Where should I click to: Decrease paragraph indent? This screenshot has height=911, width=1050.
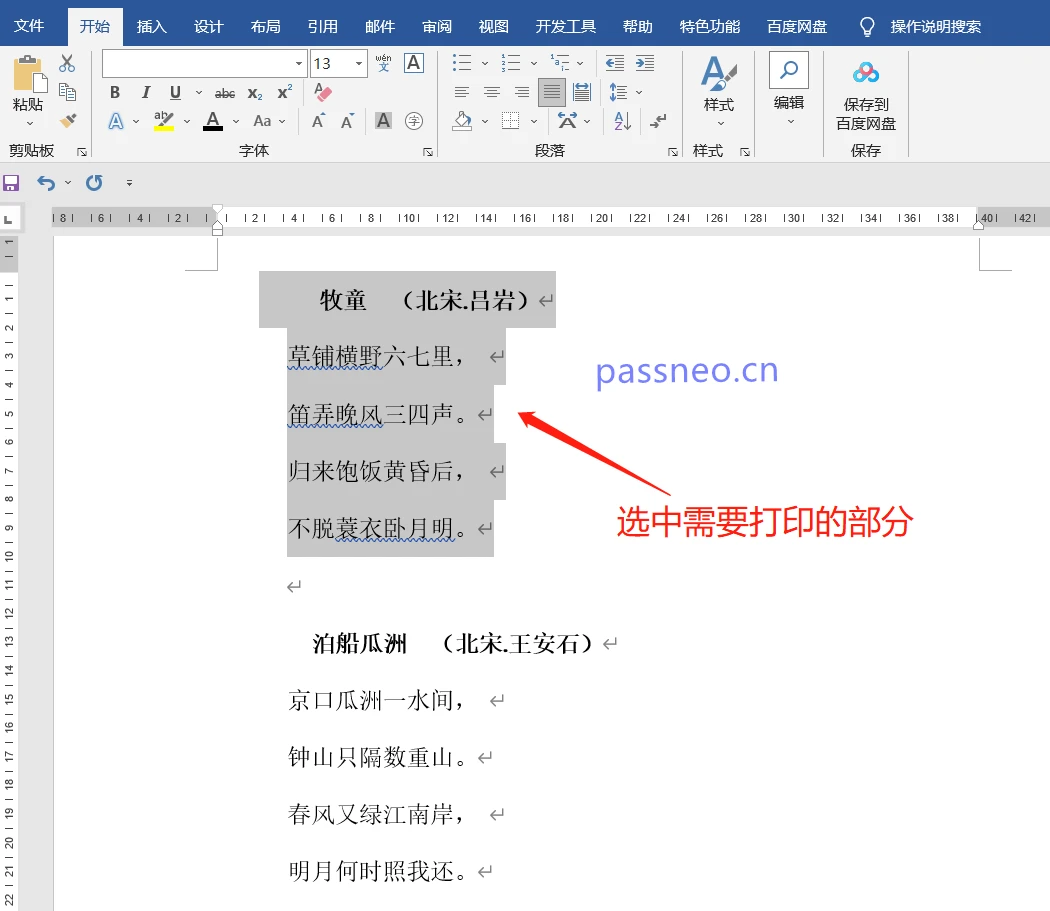(615, 63)
